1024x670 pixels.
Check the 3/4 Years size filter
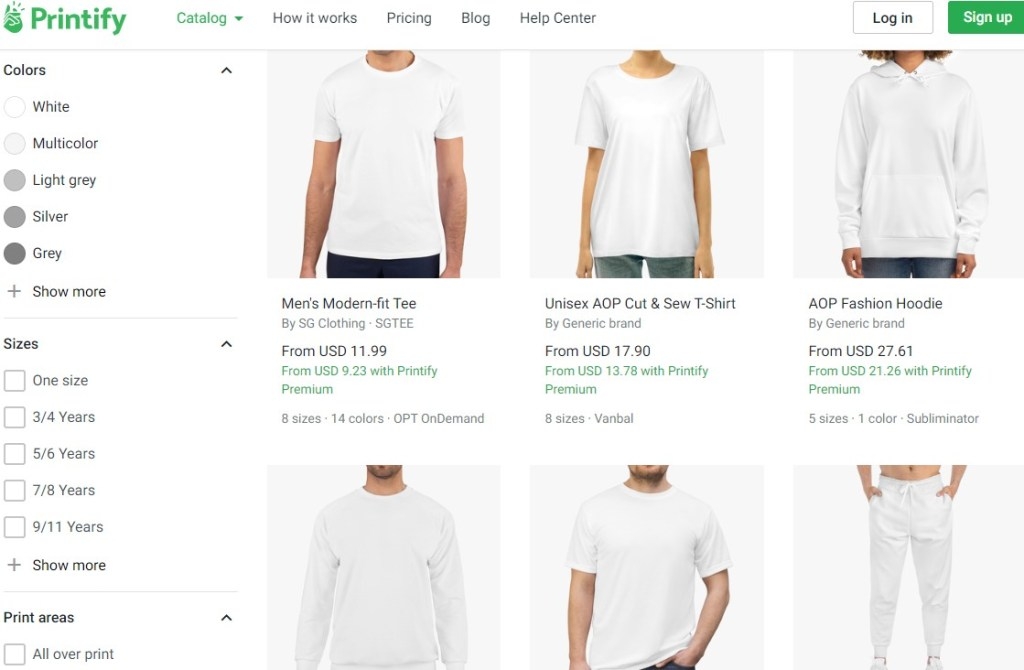tap(14, 417)
